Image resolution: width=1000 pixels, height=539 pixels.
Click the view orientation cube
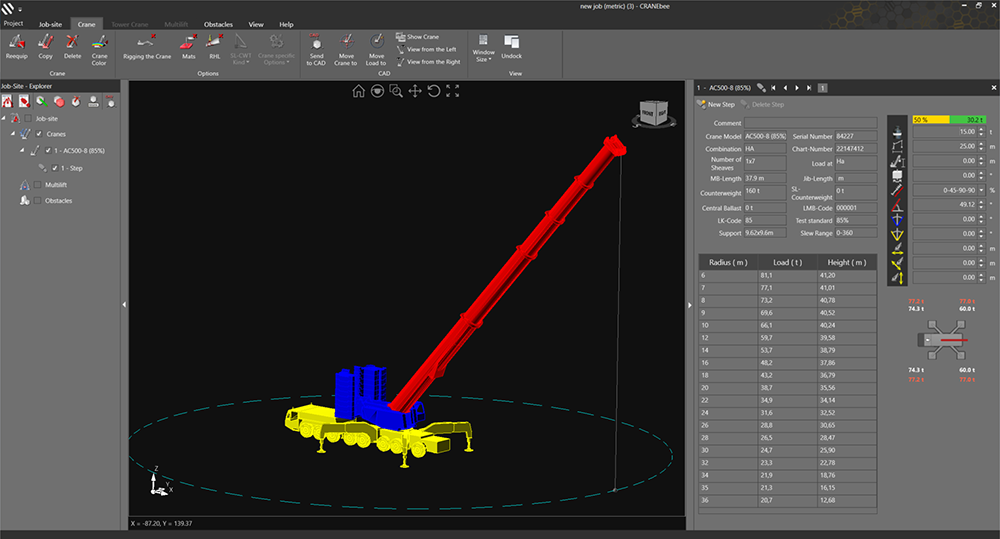653,115
